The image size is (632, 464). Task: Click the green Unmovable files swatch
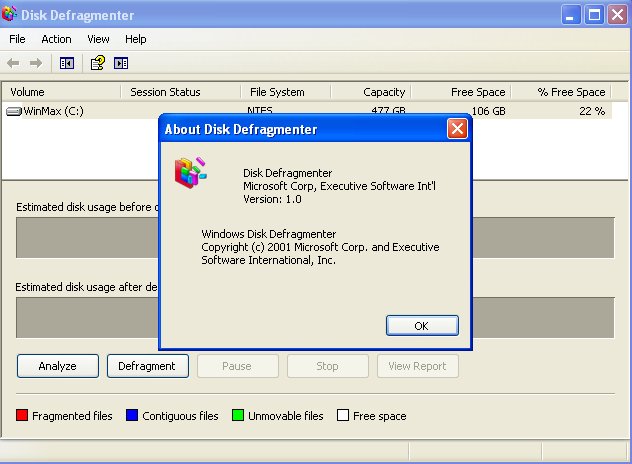pyautogui.click(x=238, y=415)
